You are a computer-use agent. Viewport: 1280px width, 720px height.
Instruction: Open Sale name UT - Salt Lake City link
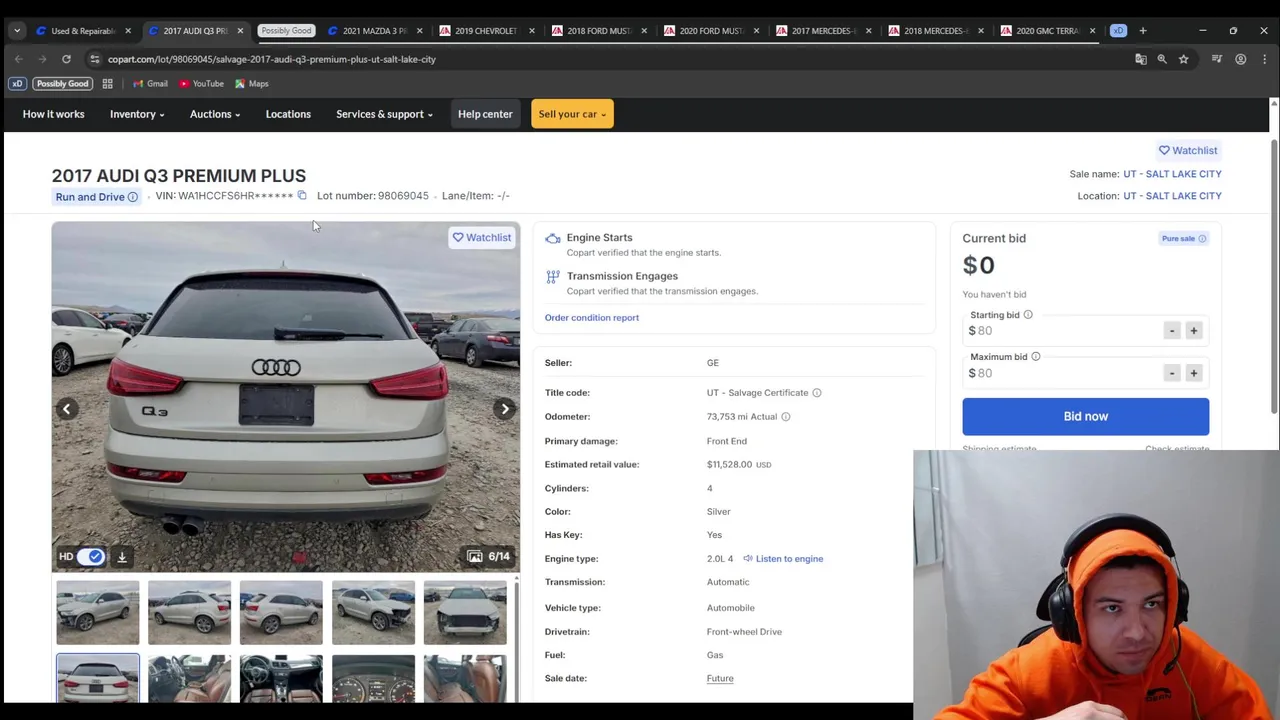tap(1172, 174)
